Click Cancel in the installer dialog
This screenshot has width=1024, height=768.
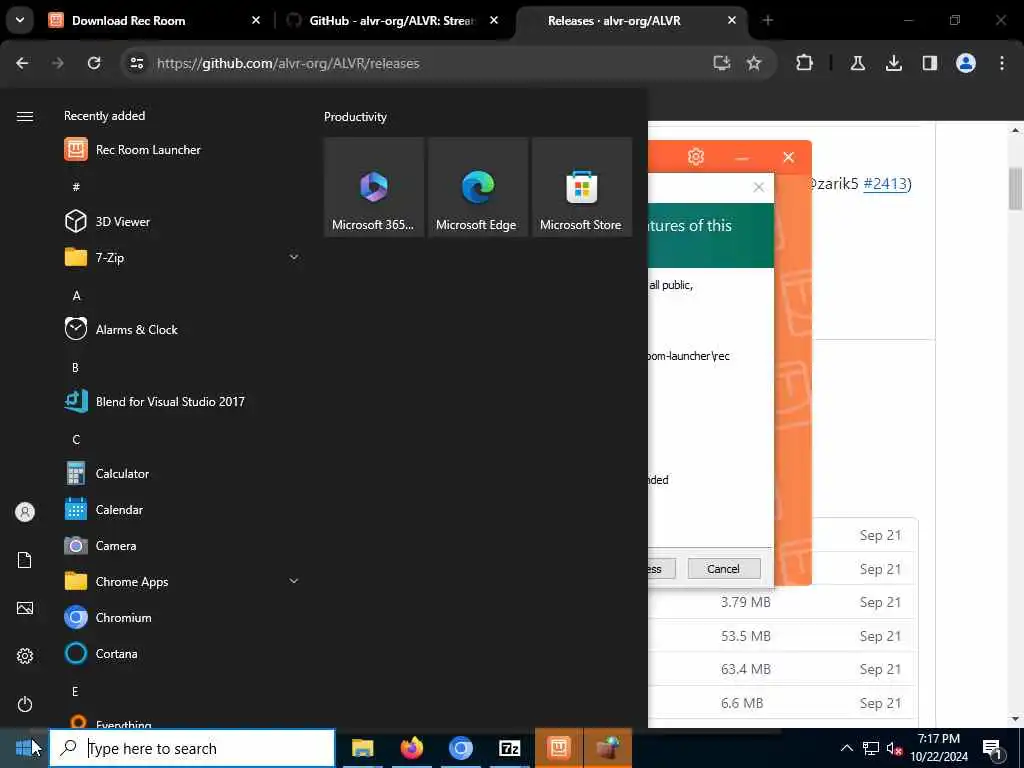724,569
